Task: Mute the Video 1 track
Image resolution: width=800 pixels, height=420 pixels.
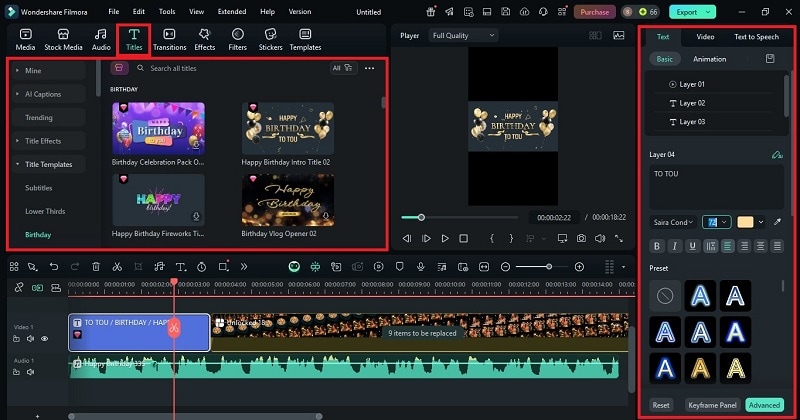Action: [31, 338]
